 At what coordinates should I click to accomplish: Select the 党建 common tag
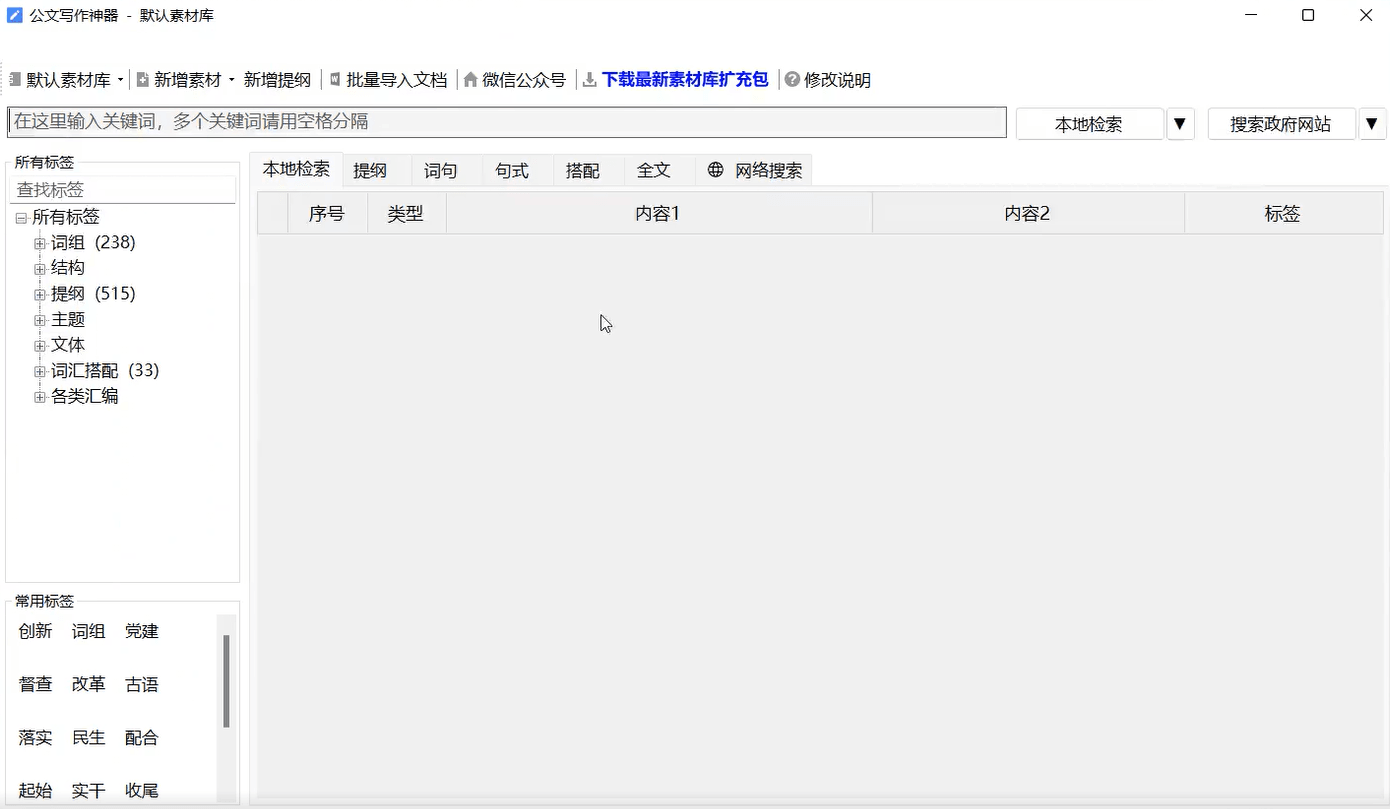point(141,631)
